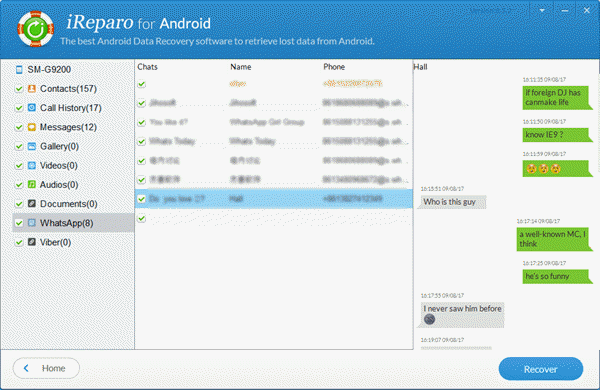
Task: Uncheck the Viber(0) checkbox
Action: (19, 242)
